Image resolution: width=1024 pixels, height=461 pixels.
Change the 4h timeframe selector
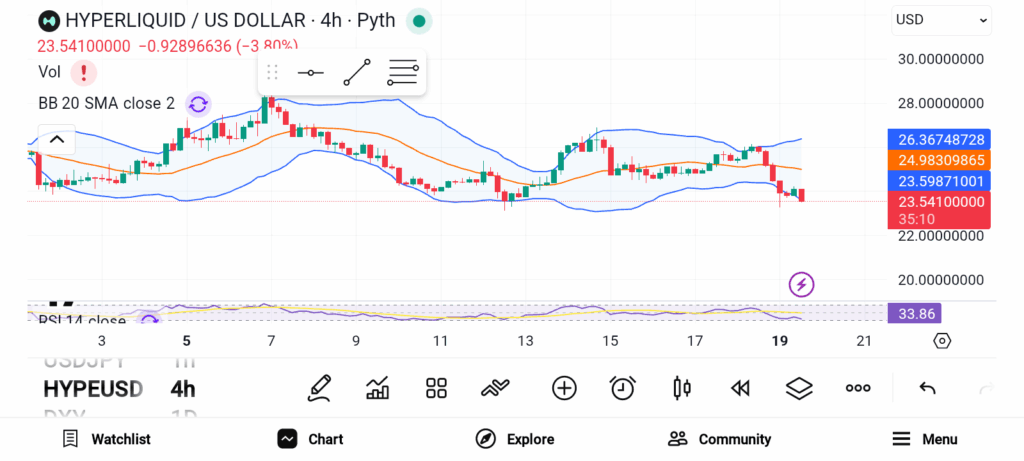tap(183, 389)
